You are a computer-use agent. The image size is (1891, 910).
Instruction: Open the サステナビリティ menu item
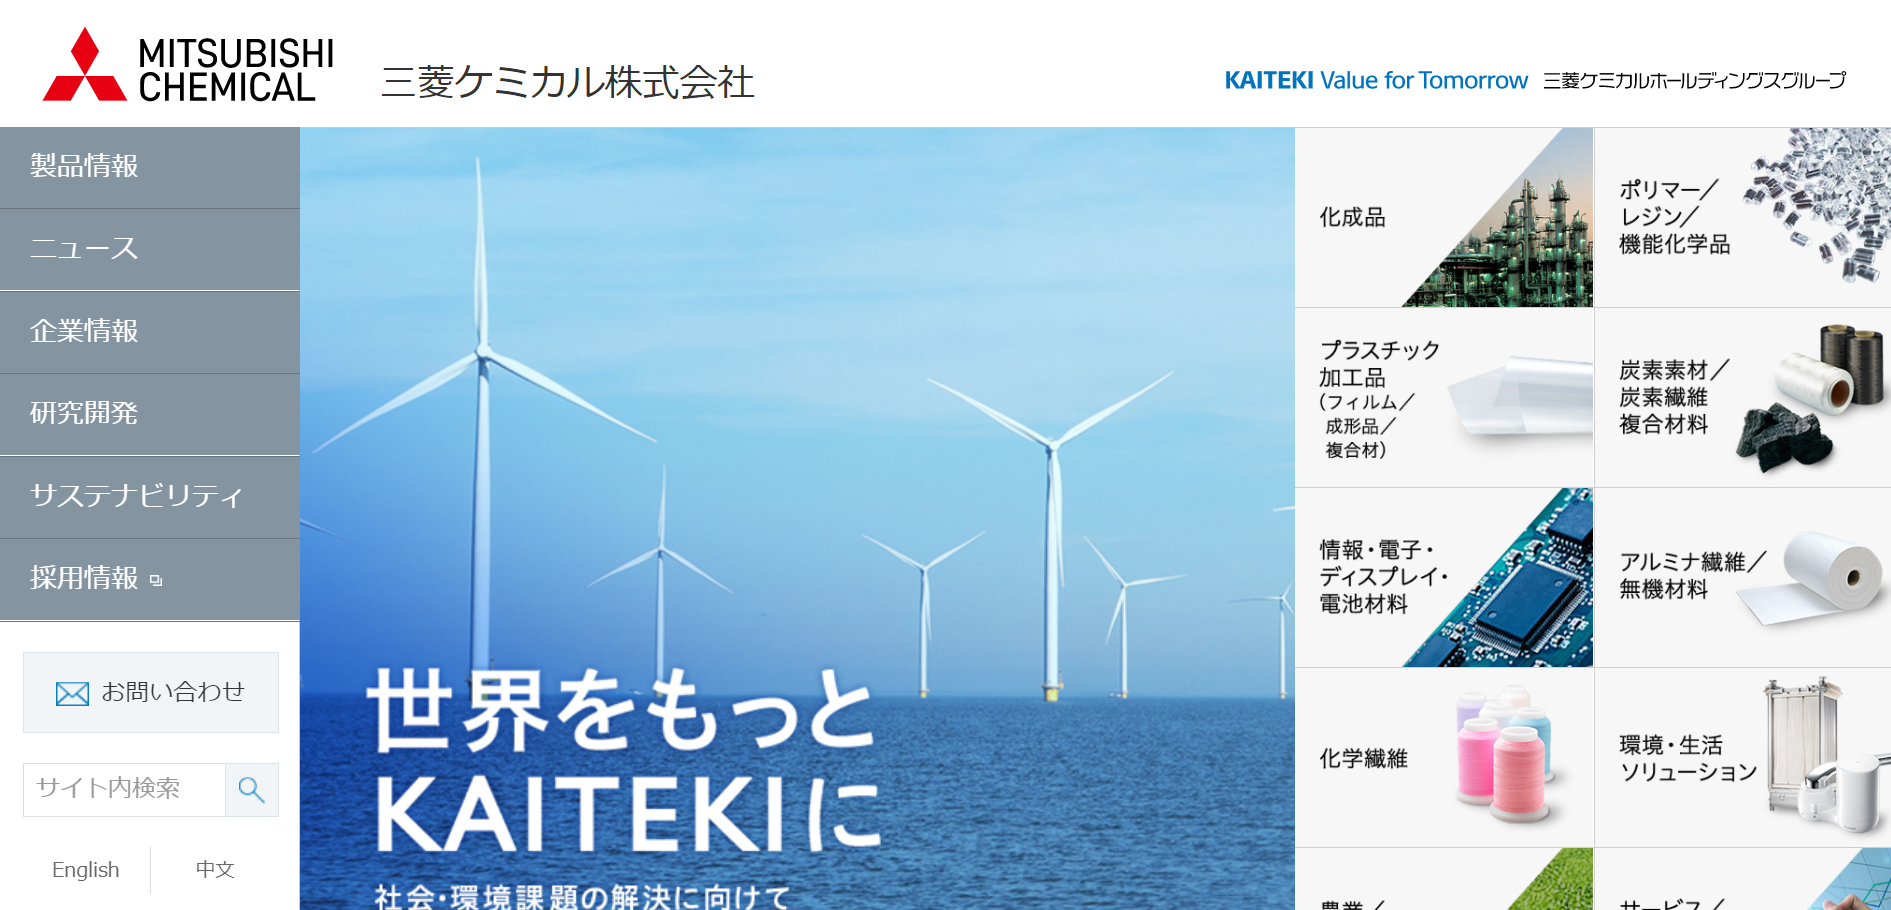[x=150, y=497]
